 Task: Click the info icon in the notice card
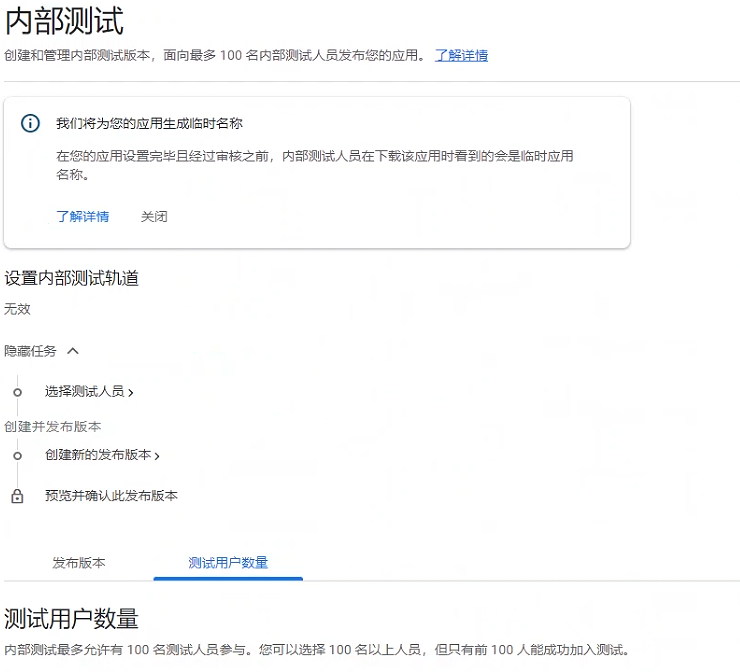click(30, 124)
